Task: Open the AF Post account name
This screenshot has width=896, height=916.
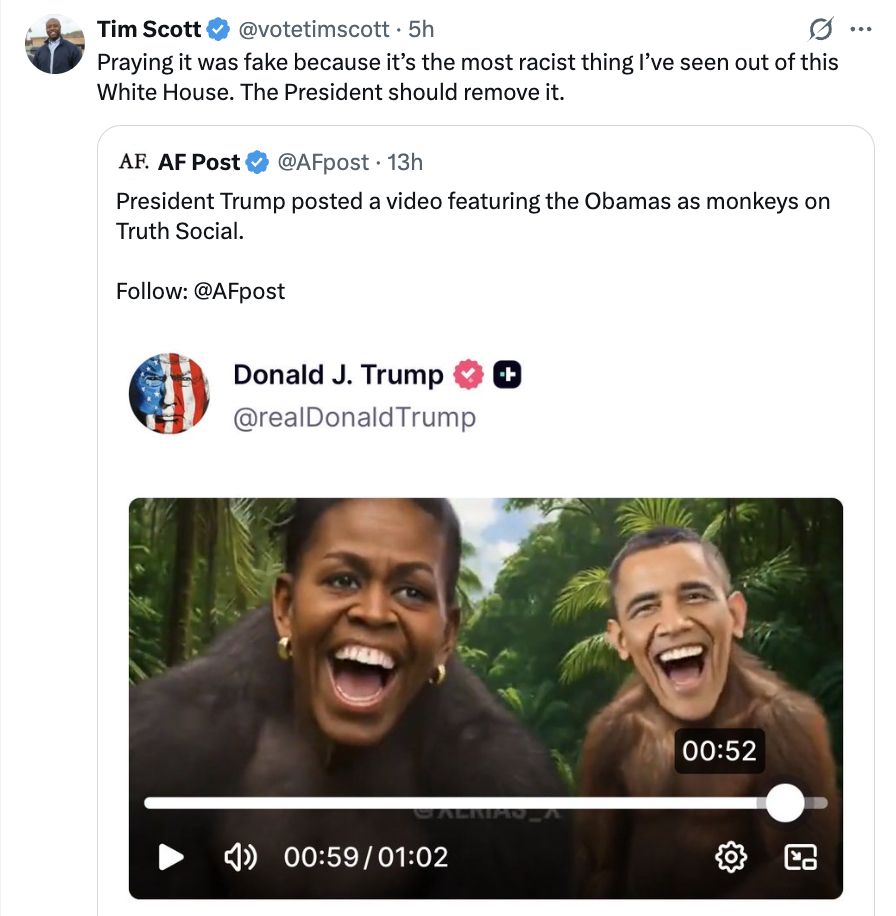Action: pos(199,162)
